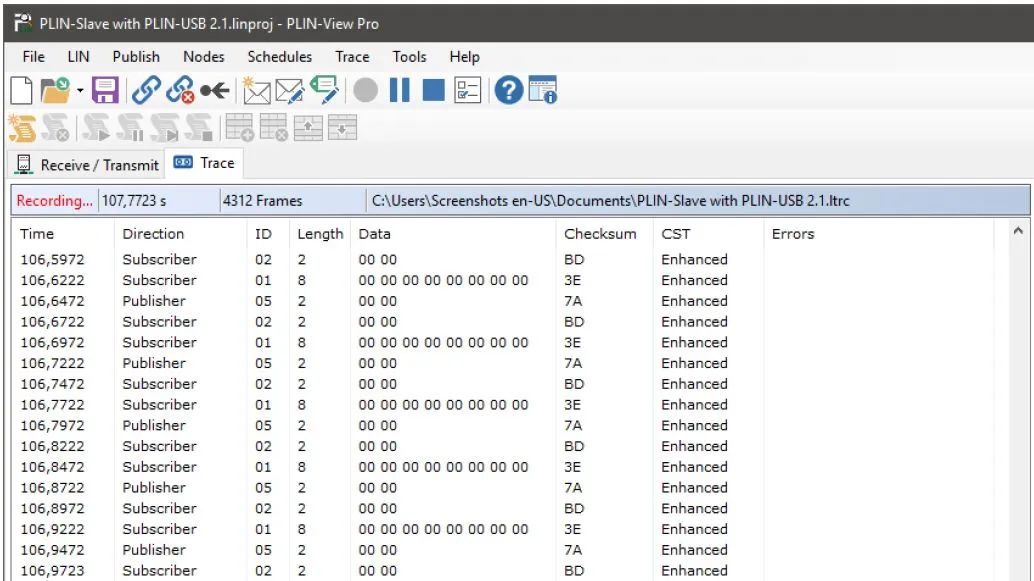The width and height of the screenshot is (1034, 581).
Task: Click the window info icon
Action: [x=543, y=90]
